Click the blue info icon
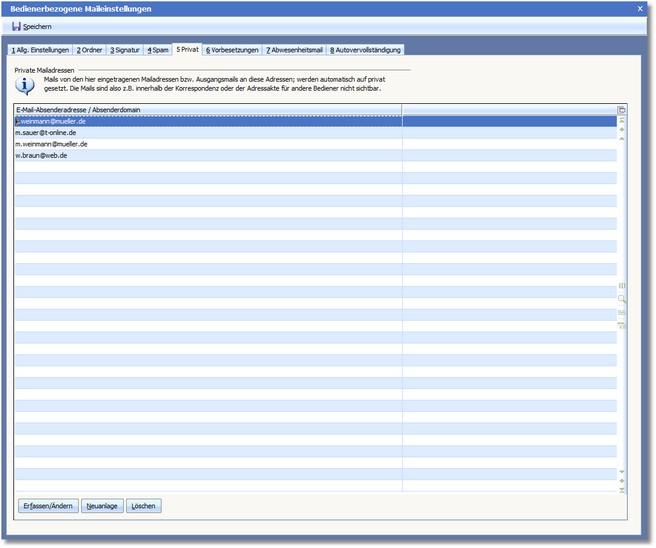This screenshot has height=548, width=656. 27,83
